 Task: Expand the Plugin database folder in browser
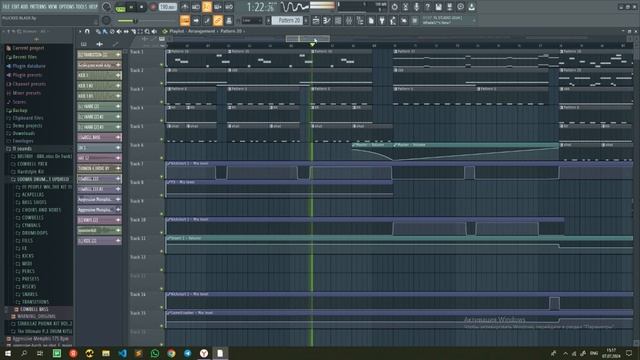29,66
